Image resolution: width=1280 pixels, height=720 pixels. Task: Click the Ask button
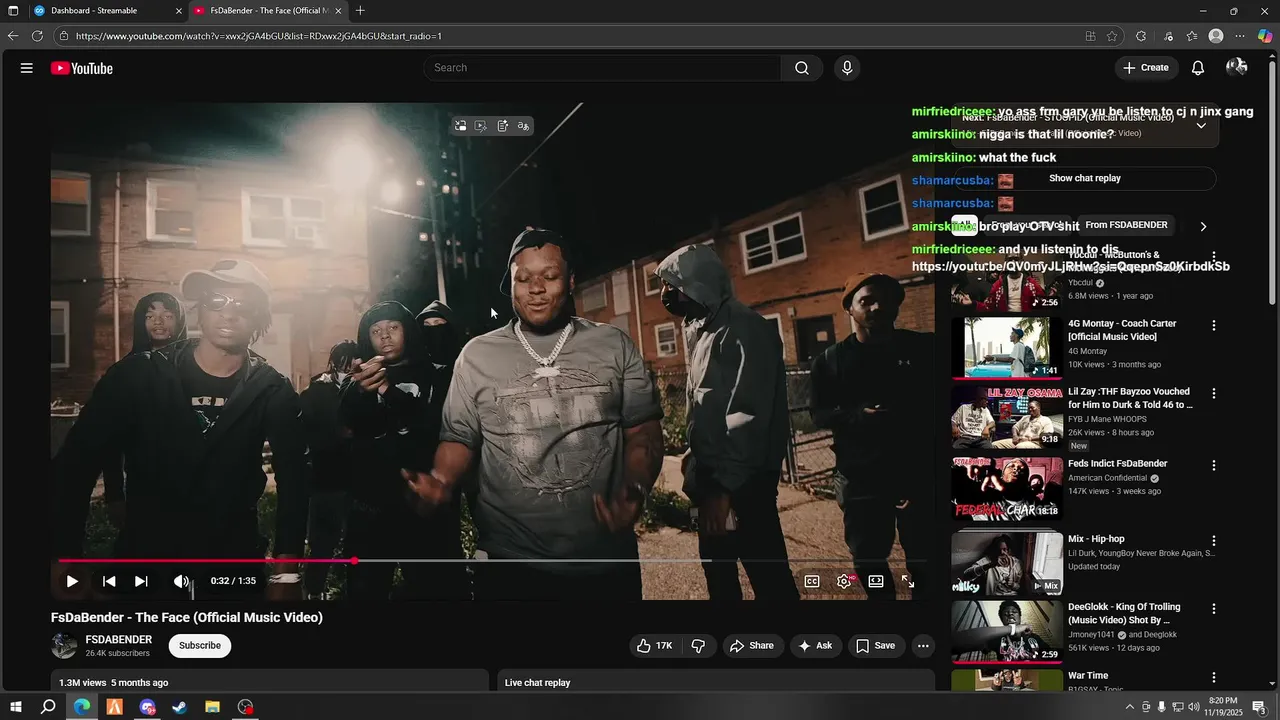coord(815,646)
